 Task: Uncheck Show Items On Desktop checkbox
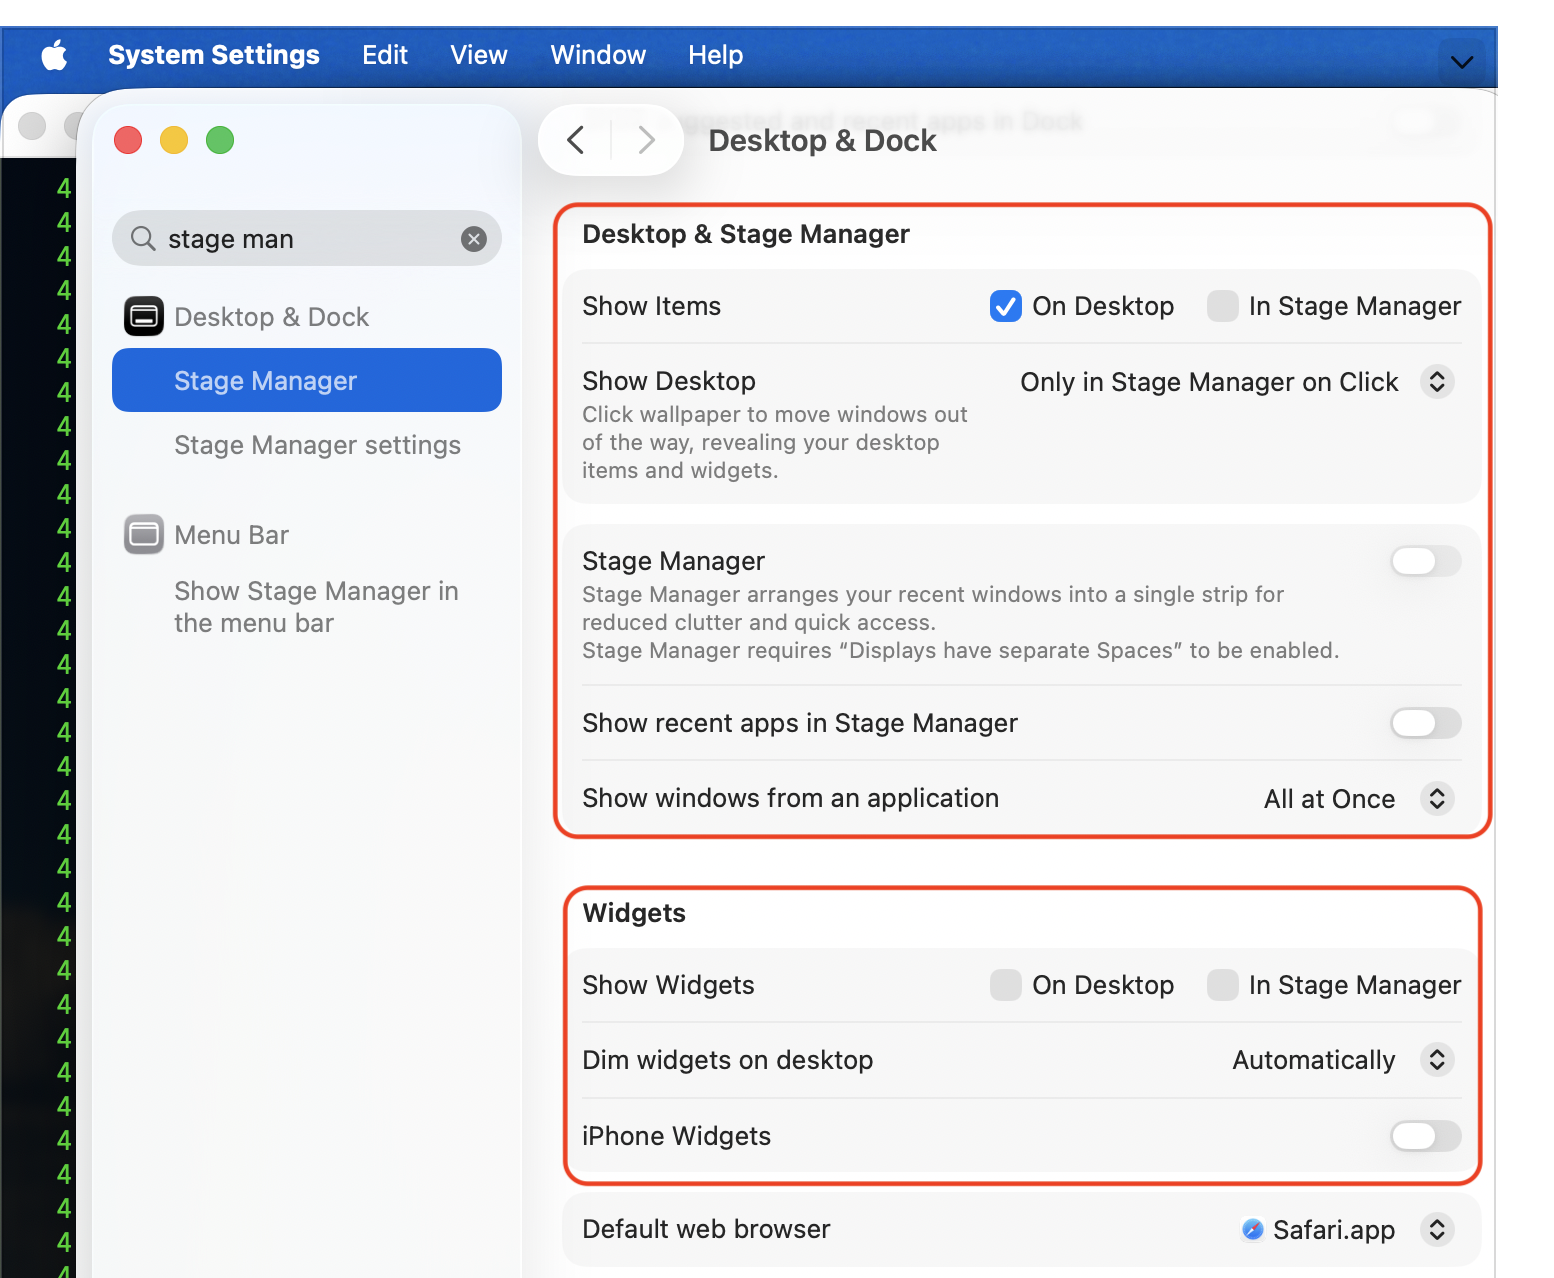click(1005, 306)
